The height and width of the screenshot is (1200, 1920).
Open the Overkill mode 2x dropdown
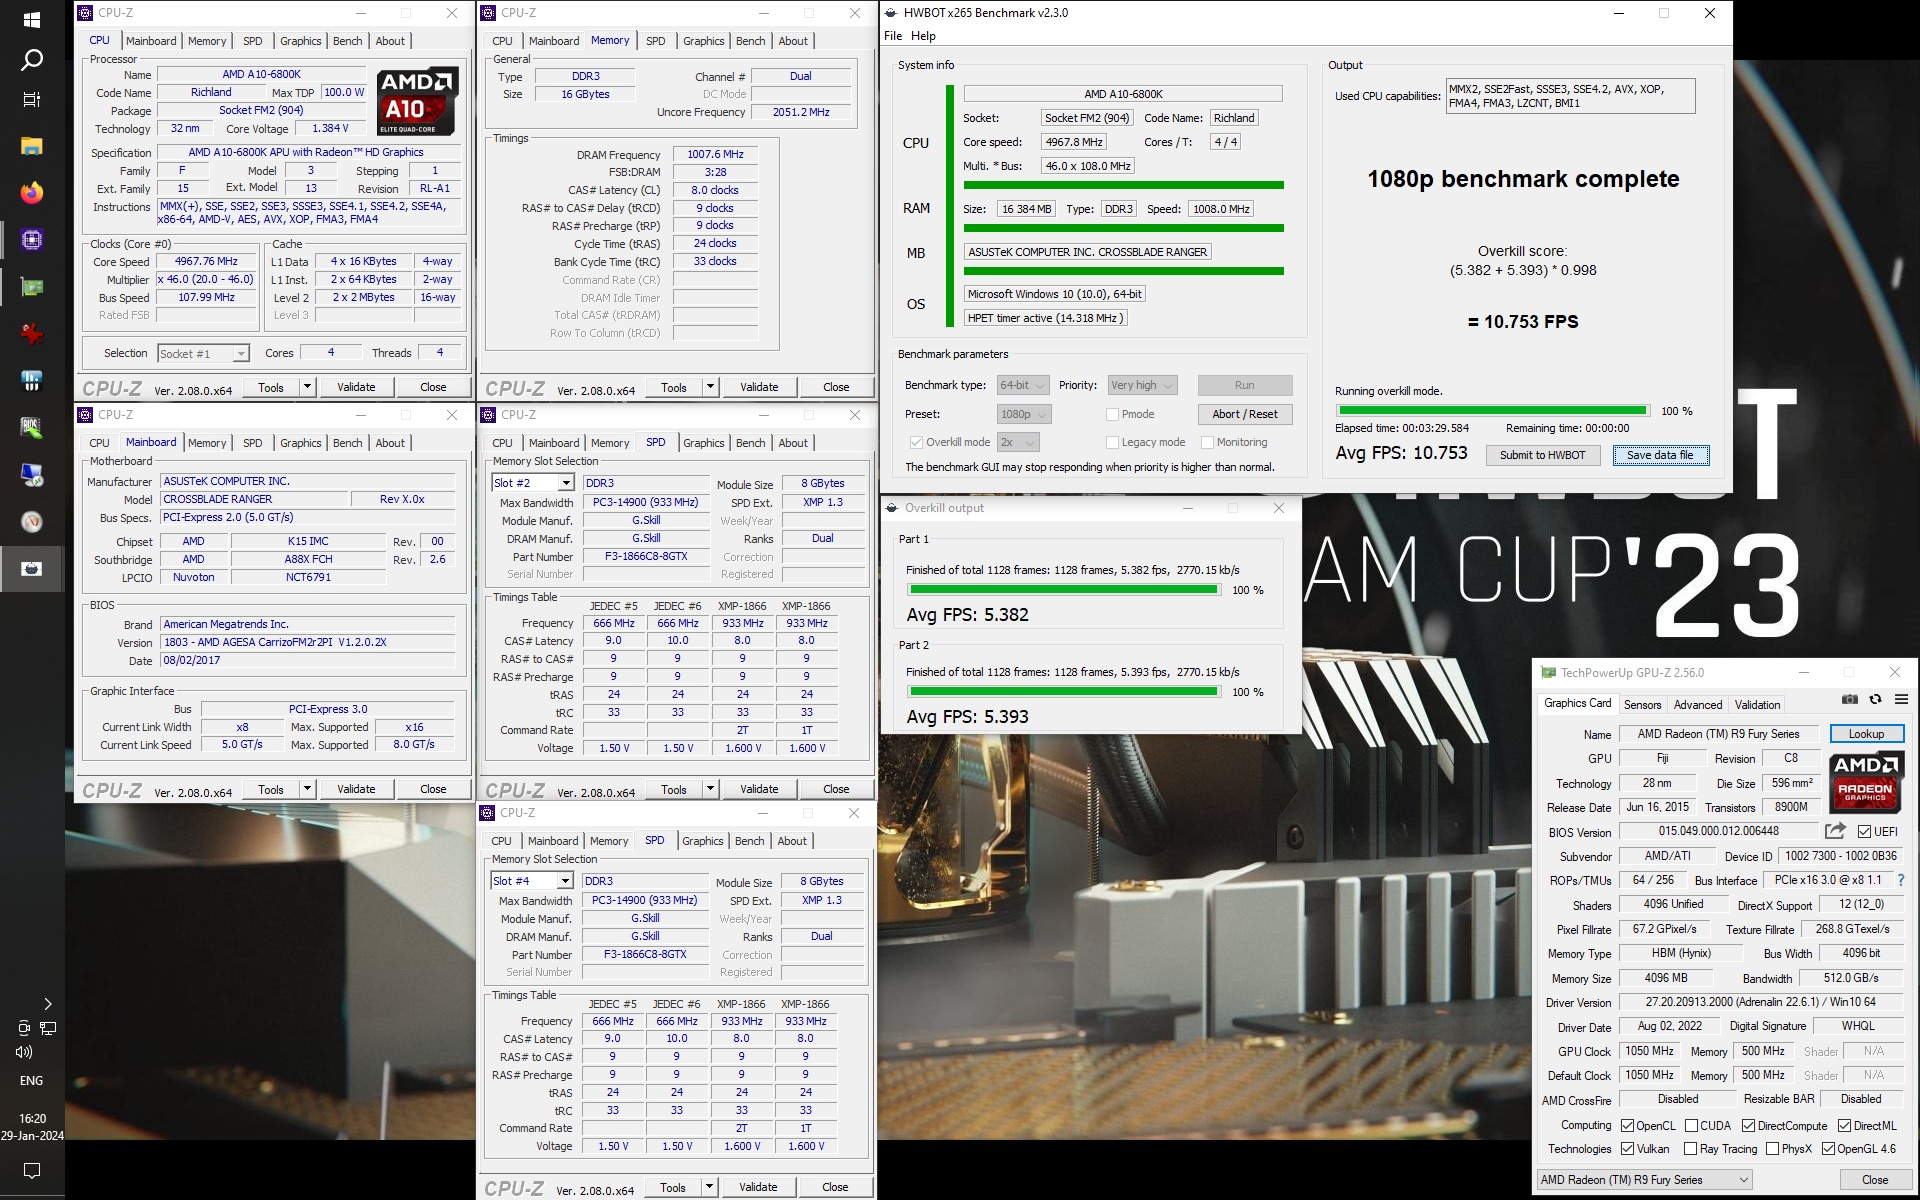(1018, 442)
